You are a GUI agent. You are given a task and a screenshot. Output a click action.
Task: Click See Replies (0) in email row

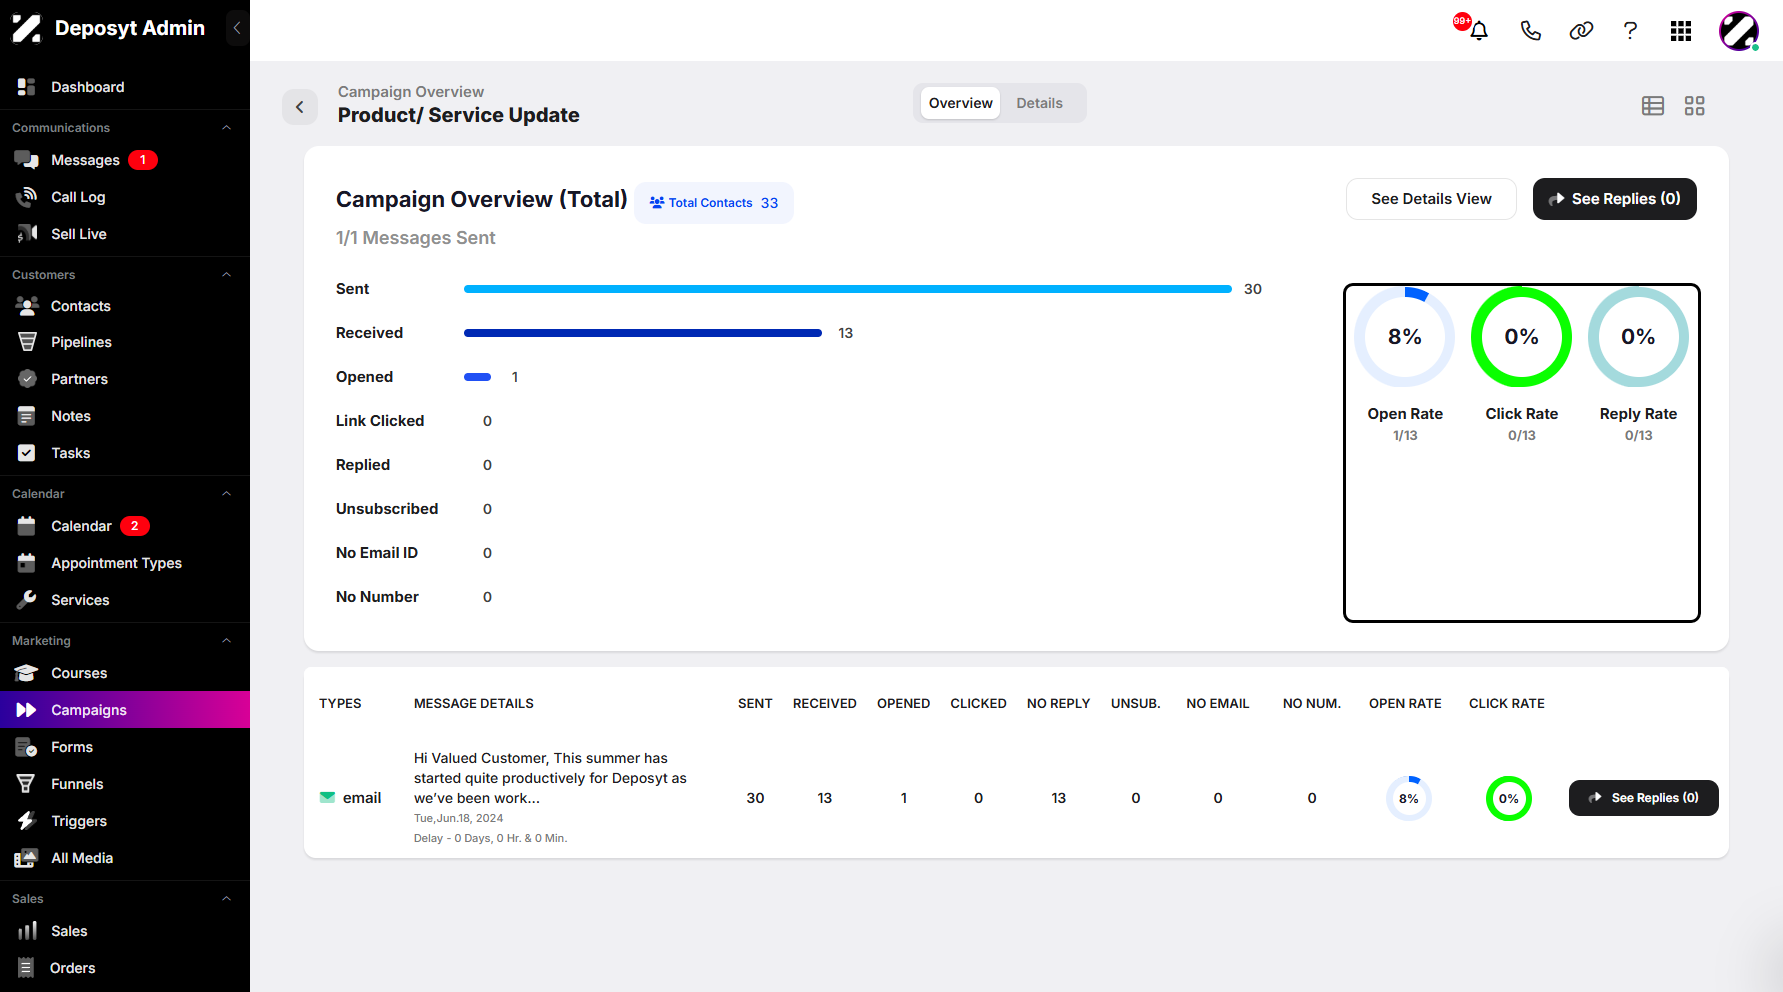1644,798
